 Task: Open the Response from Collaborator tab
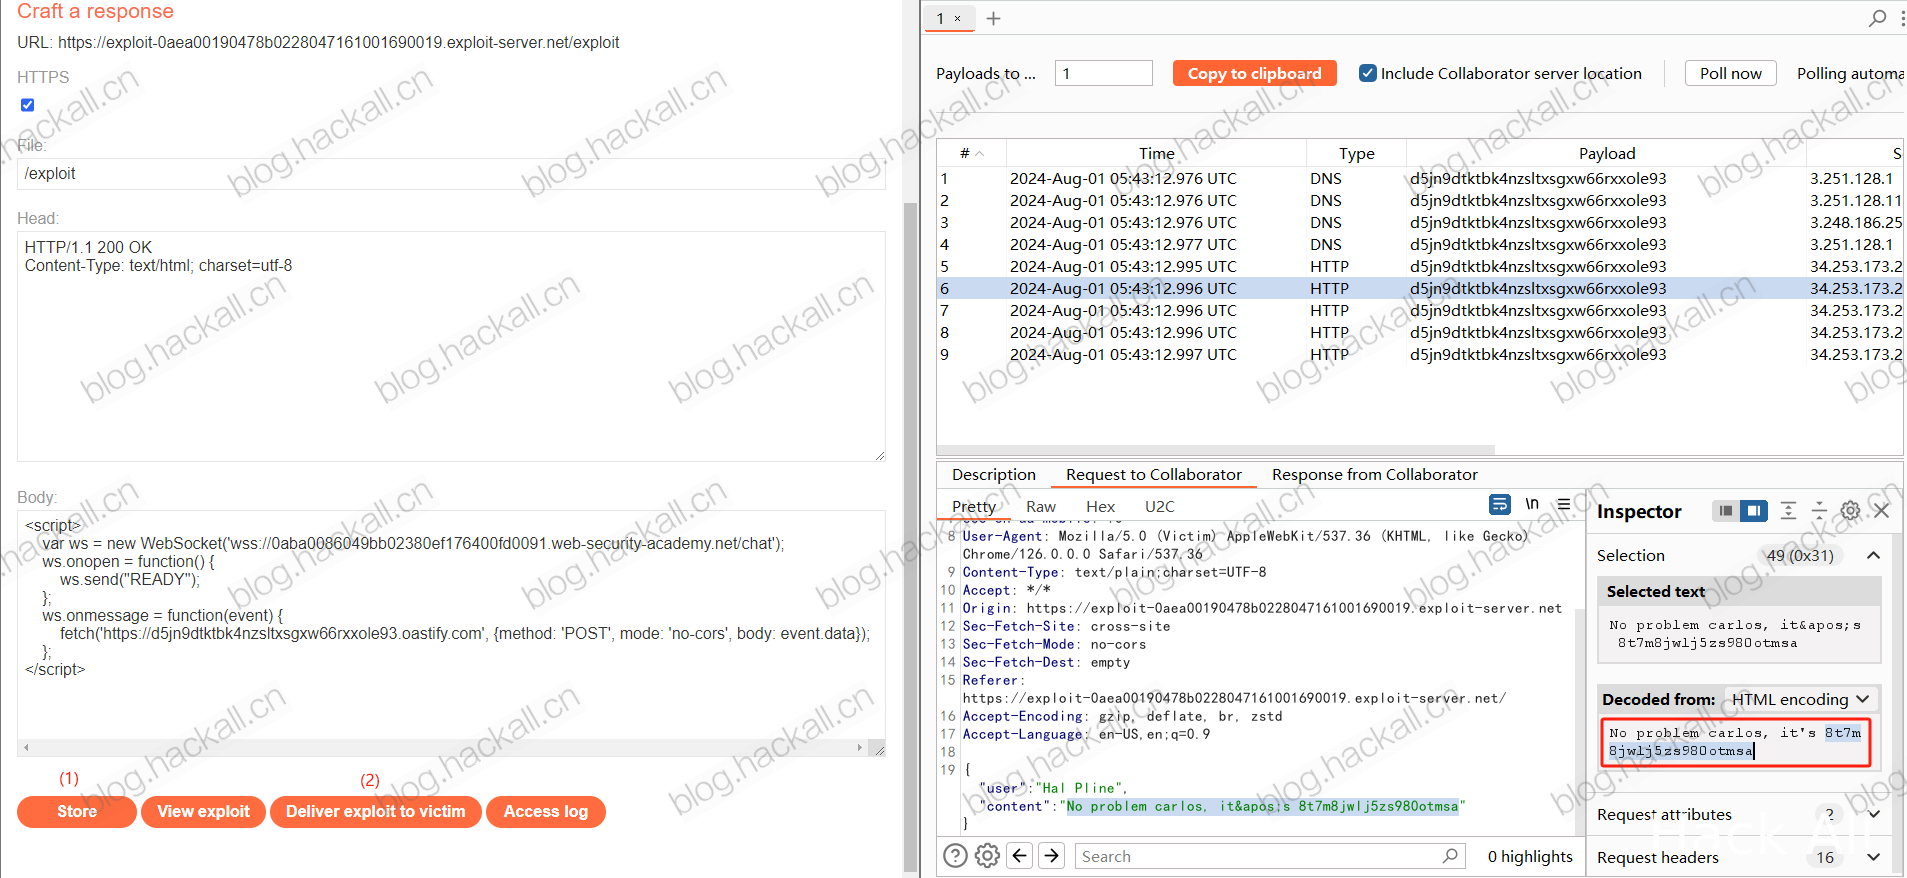point(1375,474)
